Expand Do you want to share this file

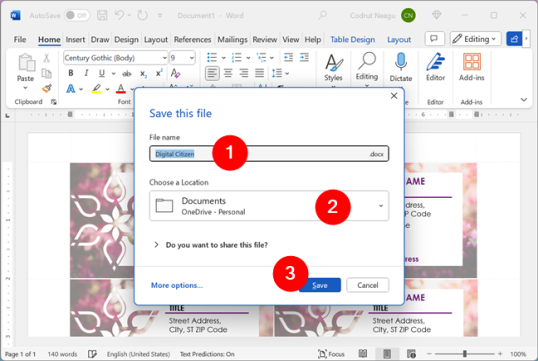(211, 245)
